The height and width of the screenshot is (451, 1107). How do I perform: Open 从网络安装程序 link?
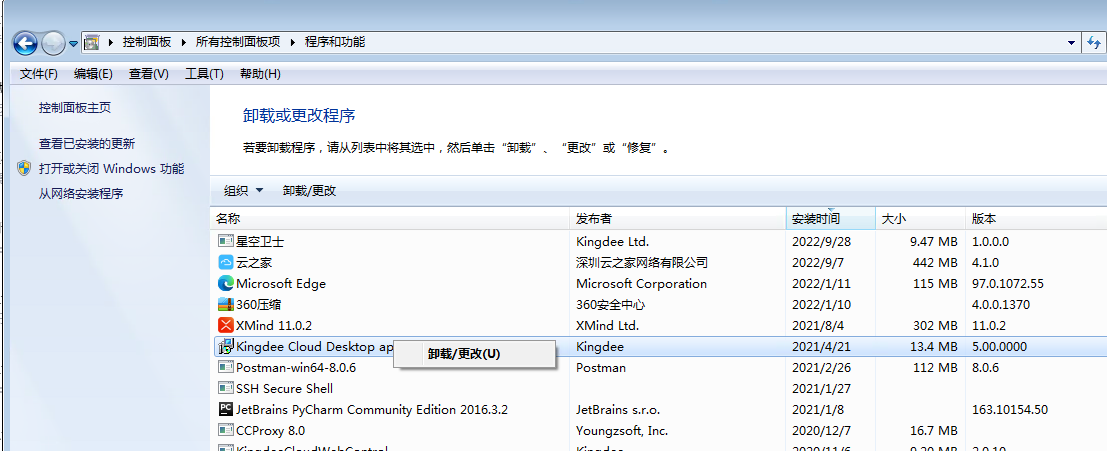click(81, 193)
